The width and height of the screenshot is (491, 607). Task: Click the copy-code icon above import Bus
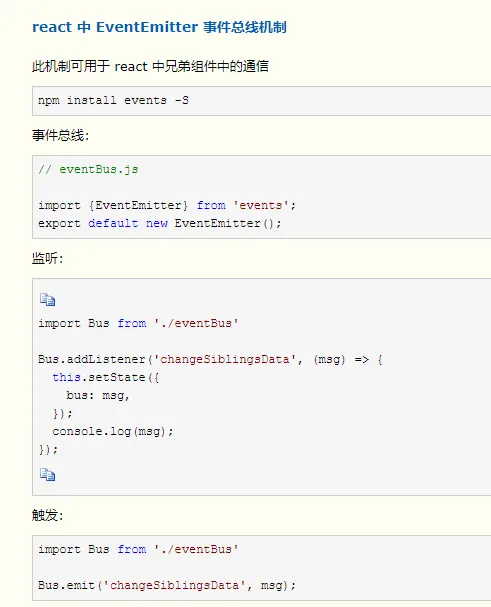tap(48, 300)
